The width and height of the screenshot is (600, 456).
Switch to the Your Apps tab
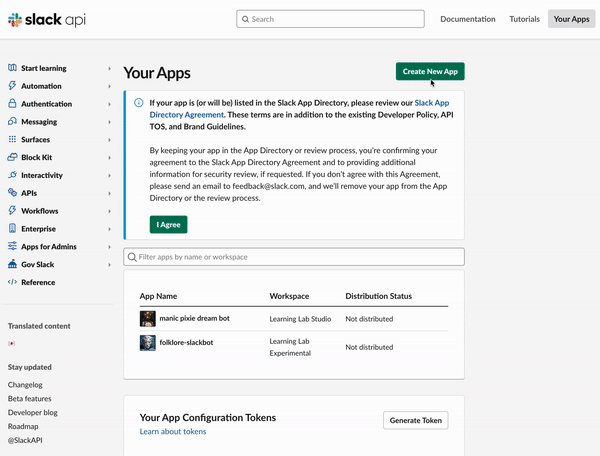[571, 19]
